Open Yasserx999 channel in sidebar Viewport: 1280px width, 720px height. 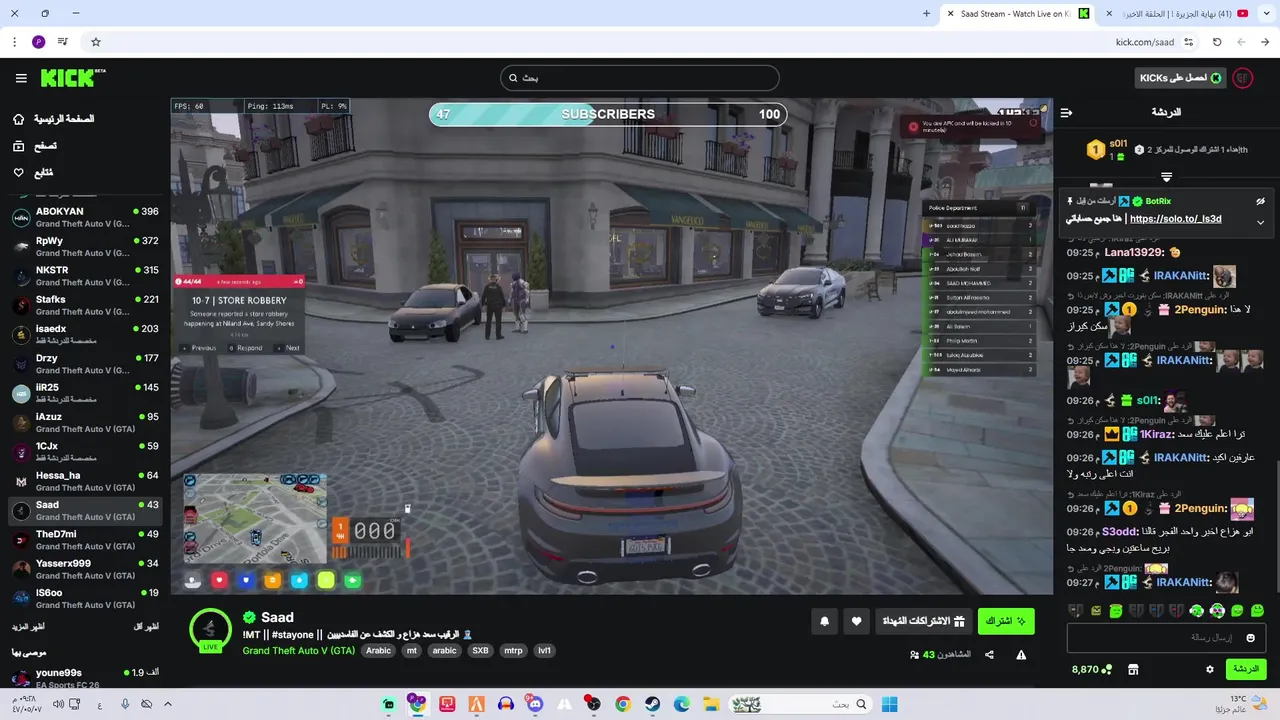[85, 569]
